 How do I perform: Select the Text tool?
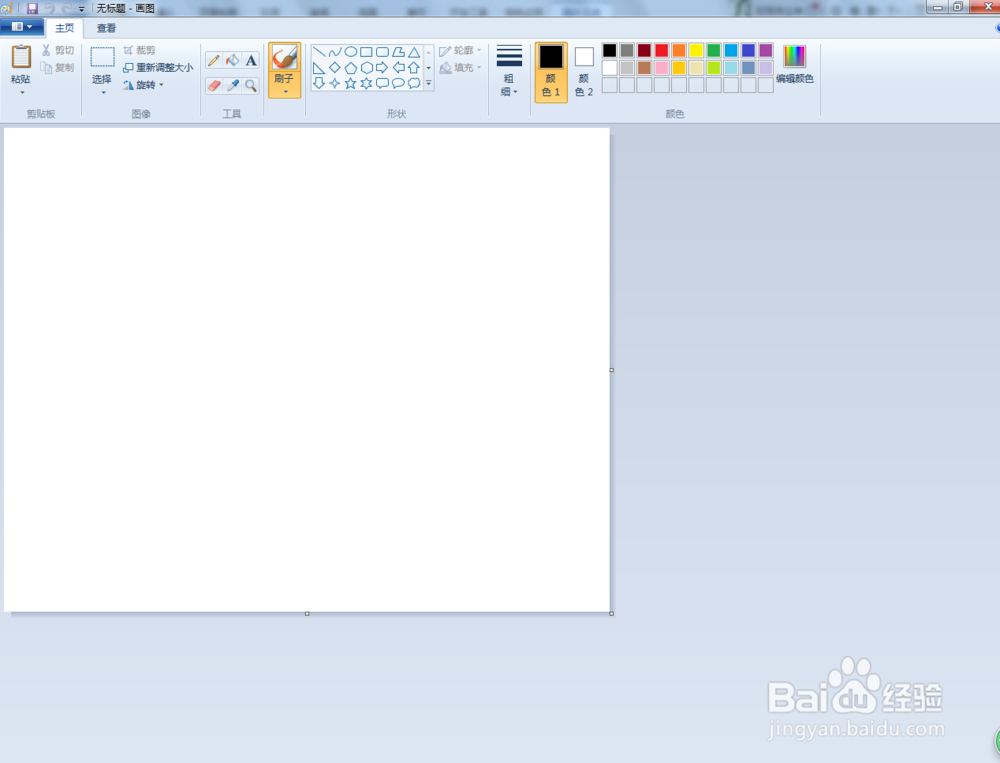(251, 61)
